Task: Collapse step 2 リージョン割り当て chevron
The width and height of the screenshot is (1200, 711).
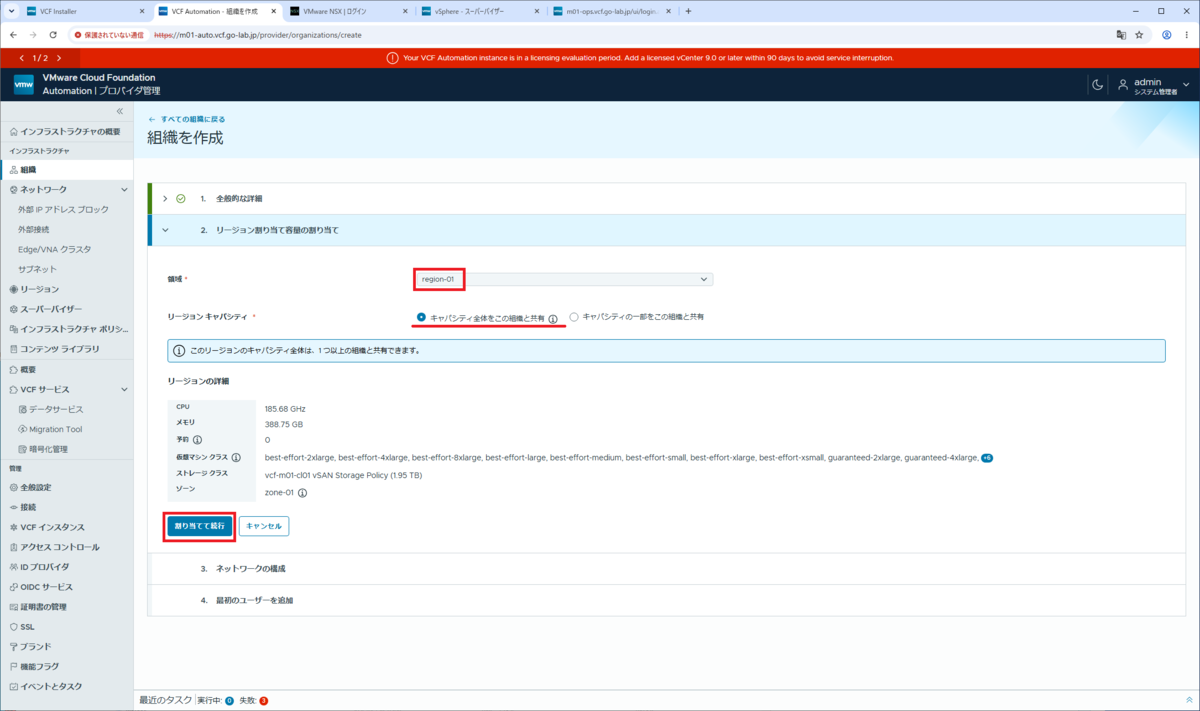Action: point(165,230)
